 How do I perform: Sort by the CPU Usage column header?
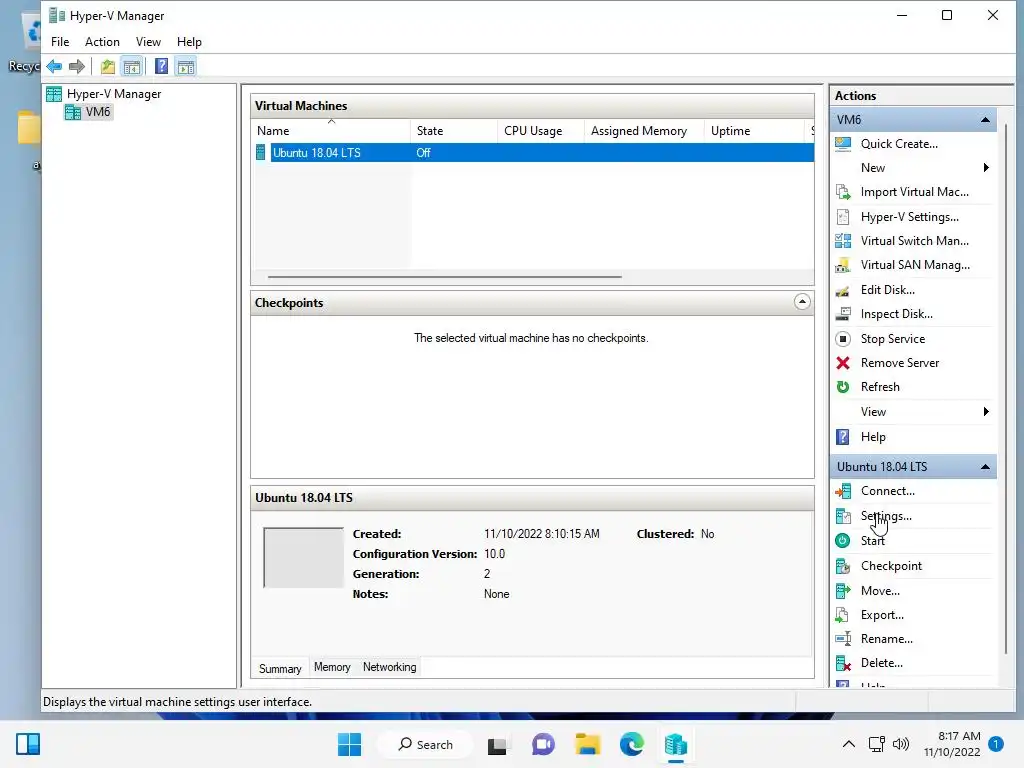pyautogui.click(x=541, y=131)
